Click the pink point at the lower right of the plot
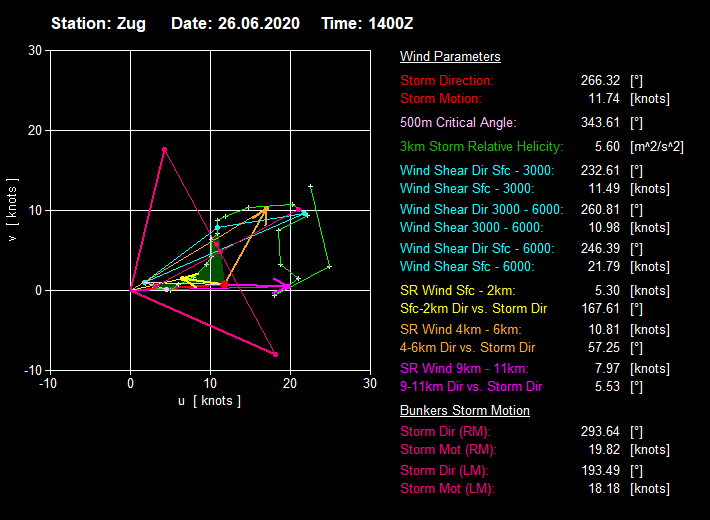Image resolution: width=710 pixels, height=520 pixels. 275,354
